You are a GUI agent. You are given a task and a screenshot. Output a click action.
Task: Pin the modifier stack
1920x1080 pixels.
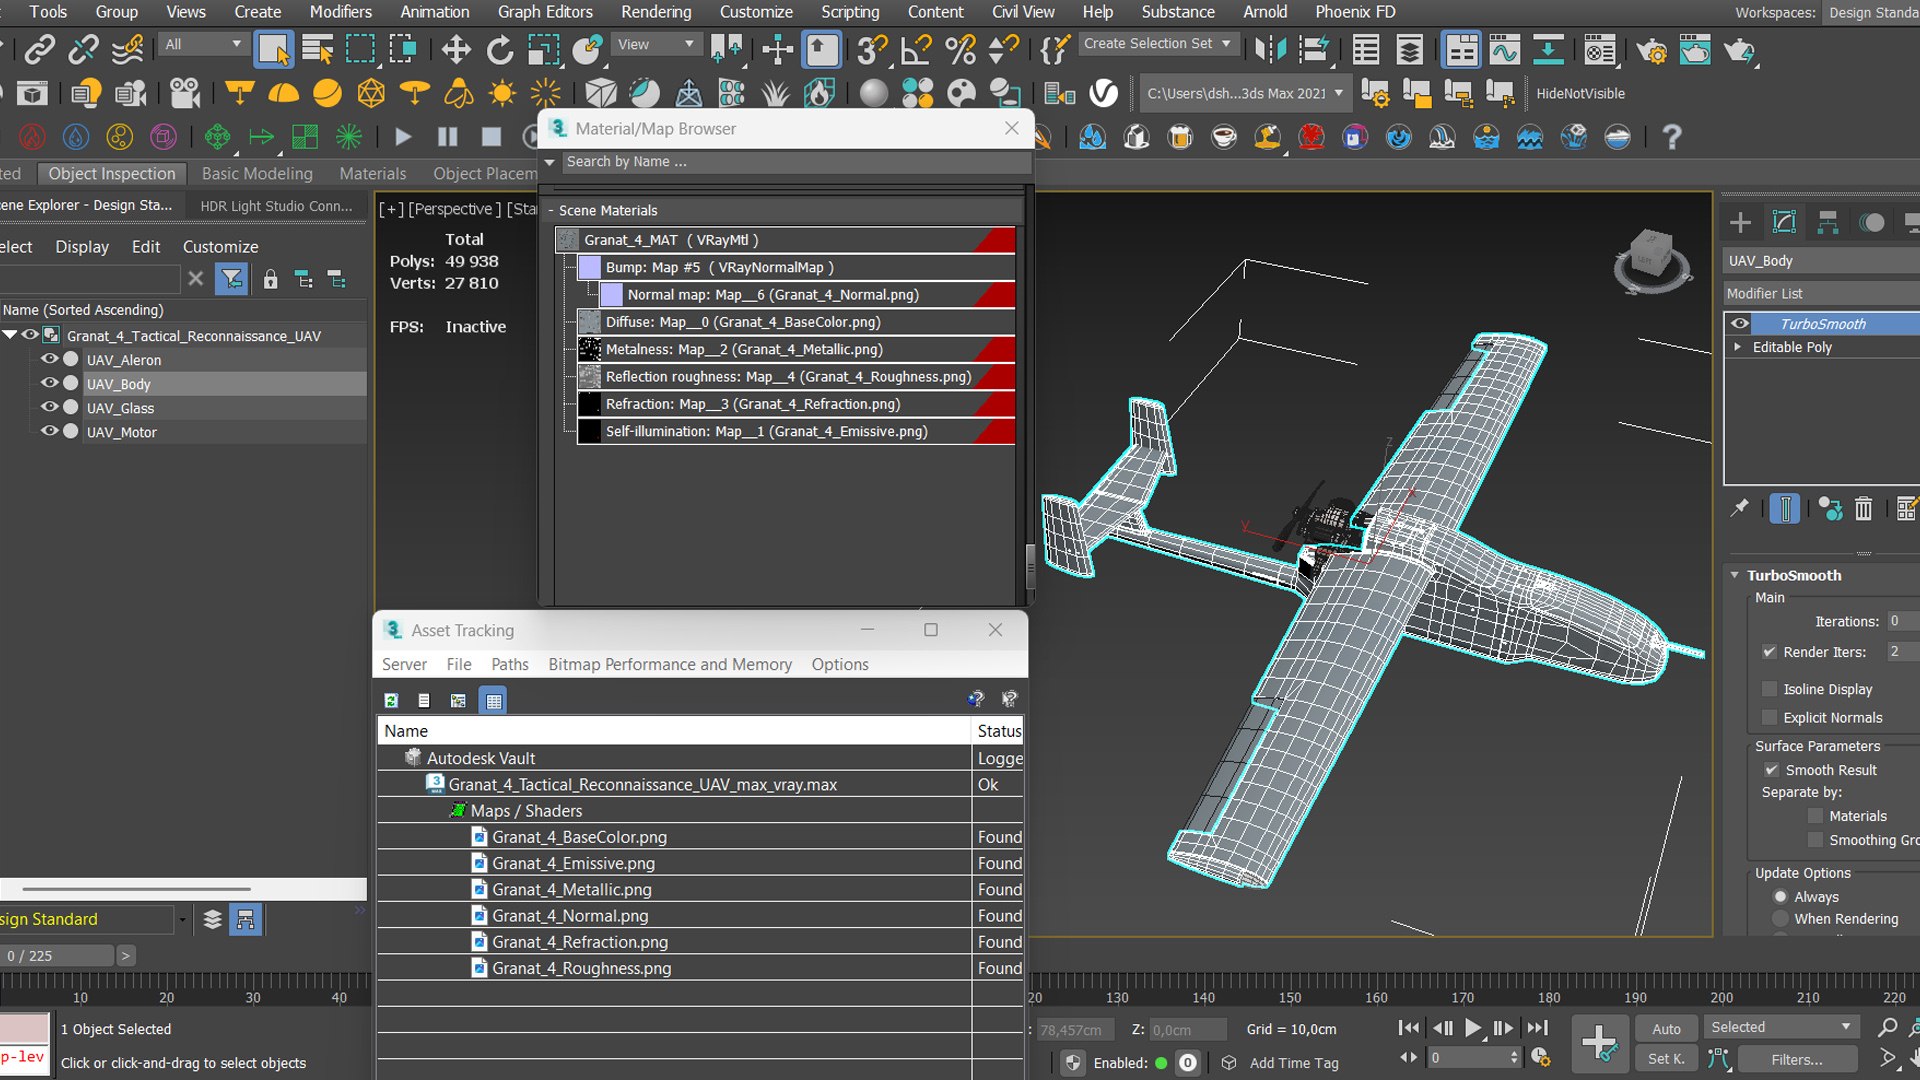tap(1740, 509)
